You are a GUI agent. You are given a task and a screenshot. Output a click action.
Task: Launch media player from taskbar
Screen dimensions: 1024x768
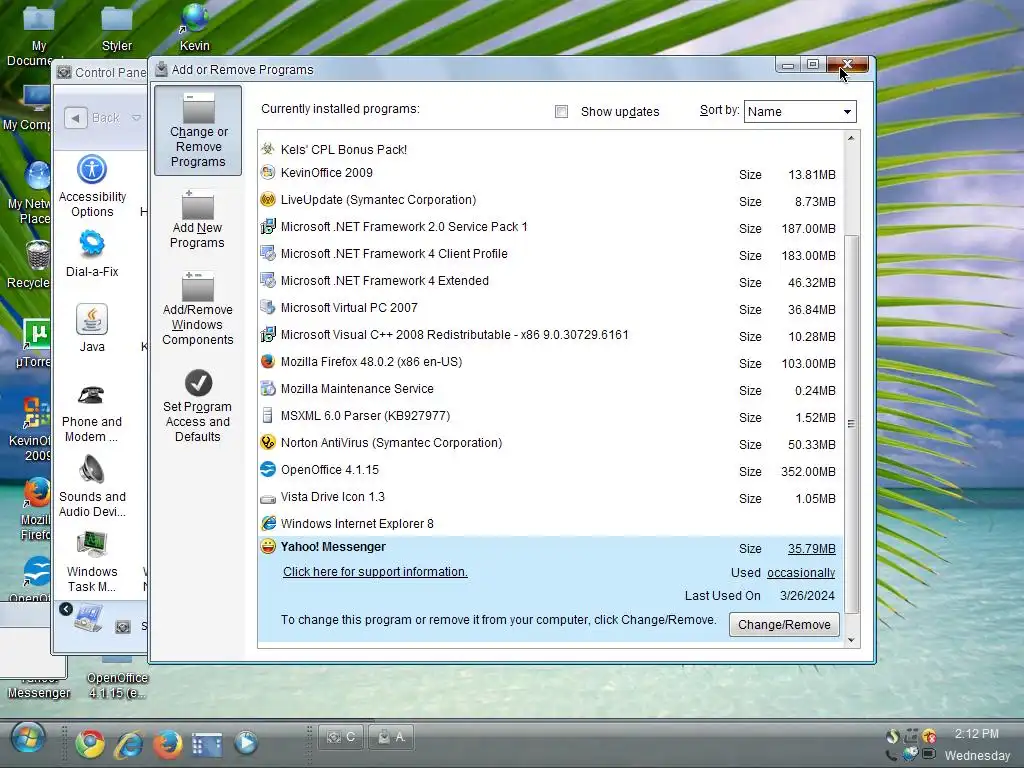(x=246, y=743)
